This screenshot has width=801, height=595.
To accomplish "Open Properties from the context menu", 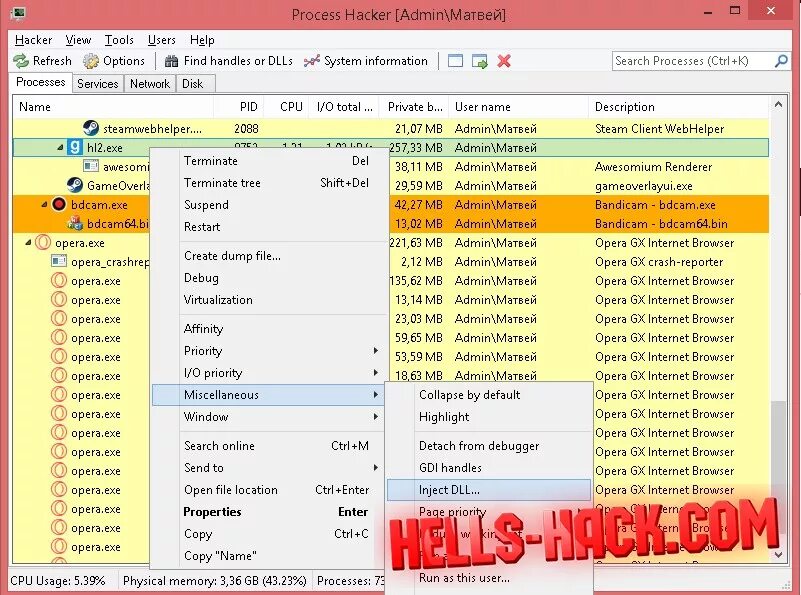I will [x=270, y=512].
